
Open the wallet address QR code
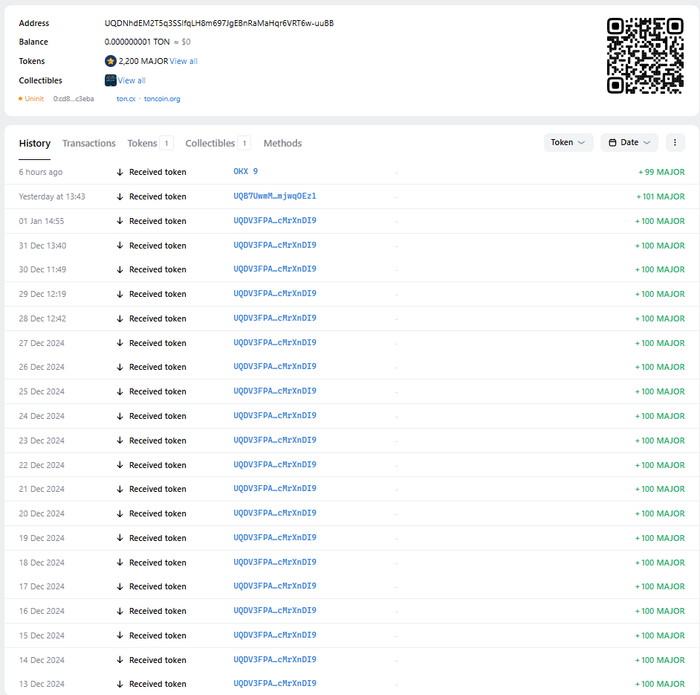point(645,56)
